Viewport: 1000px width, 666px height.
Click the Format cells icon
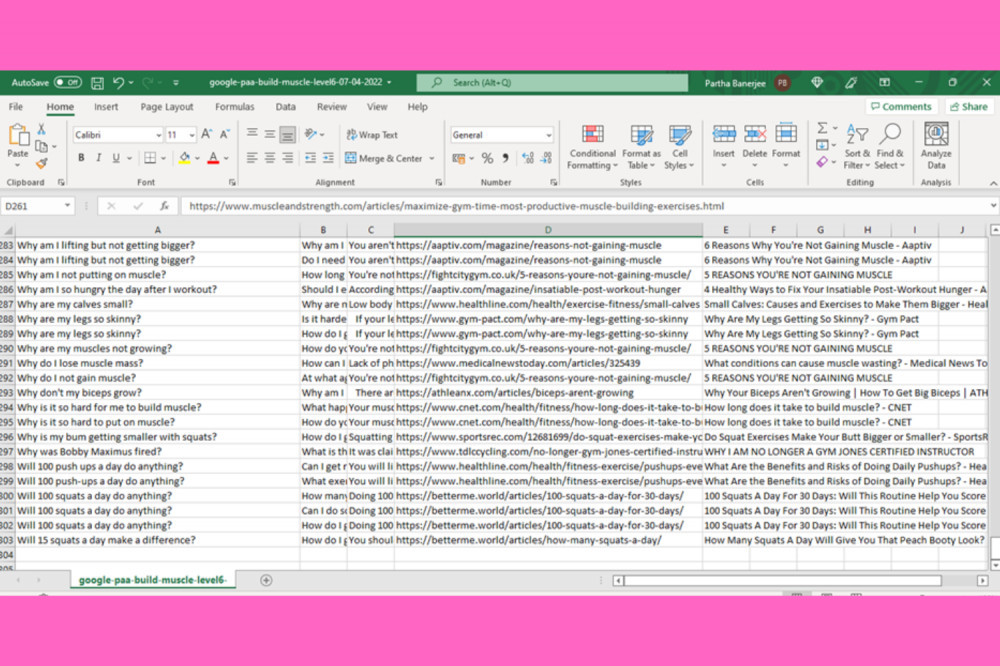(786, 135)
